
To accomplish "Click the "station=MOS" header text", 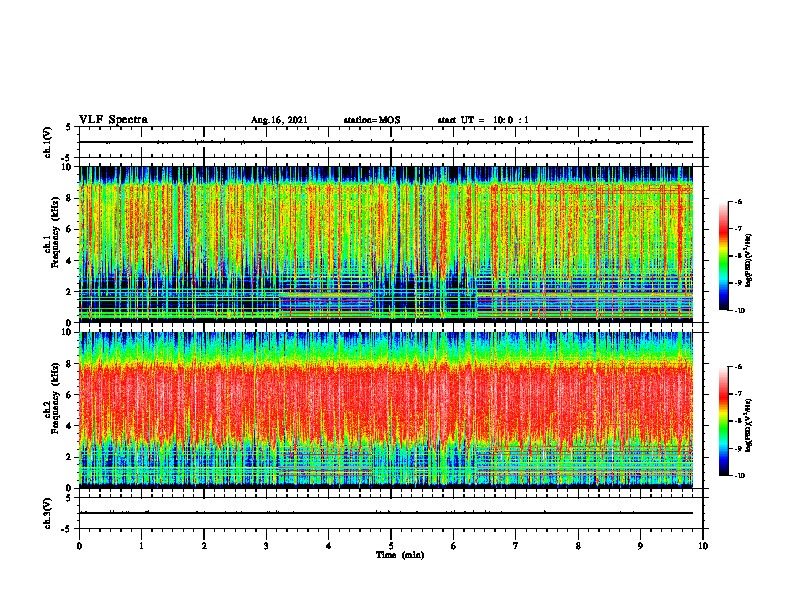I will point(372,120).
